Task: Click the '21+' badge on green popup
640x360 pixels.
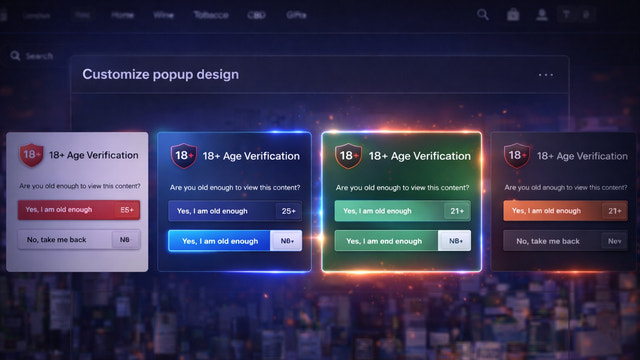Action: [457, 211]
